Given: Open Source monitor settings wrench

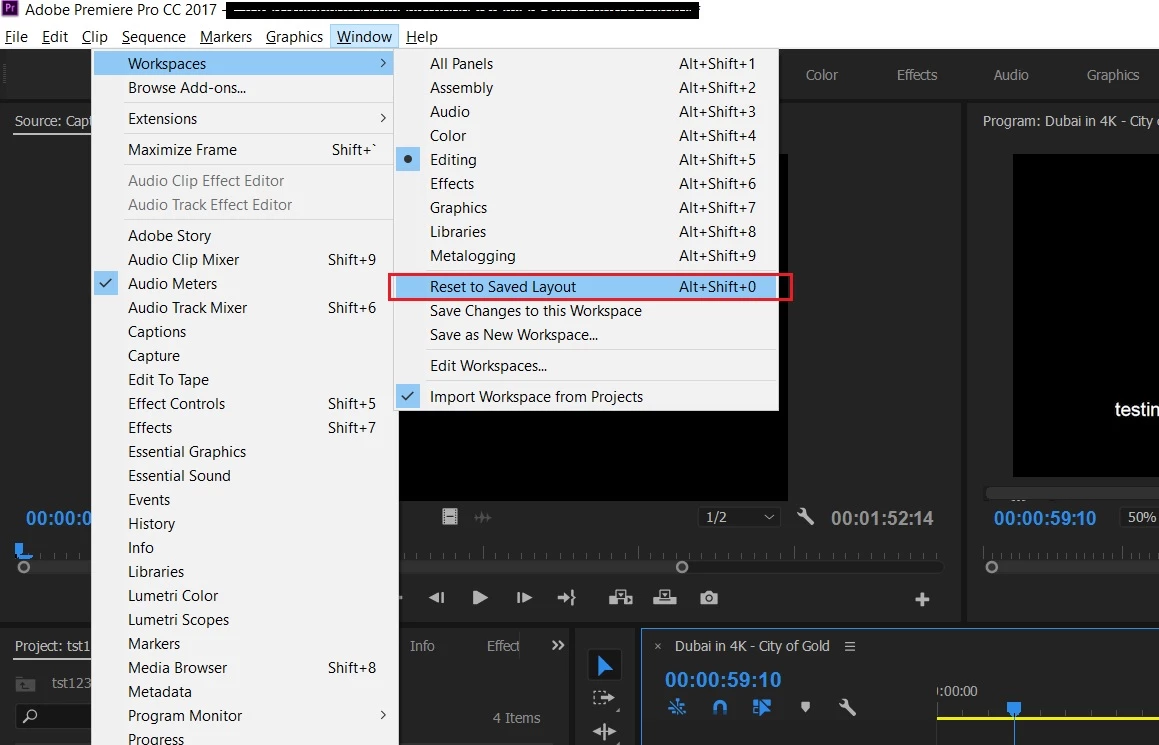Looking at the screenshot, I should [x=806, y=517].
